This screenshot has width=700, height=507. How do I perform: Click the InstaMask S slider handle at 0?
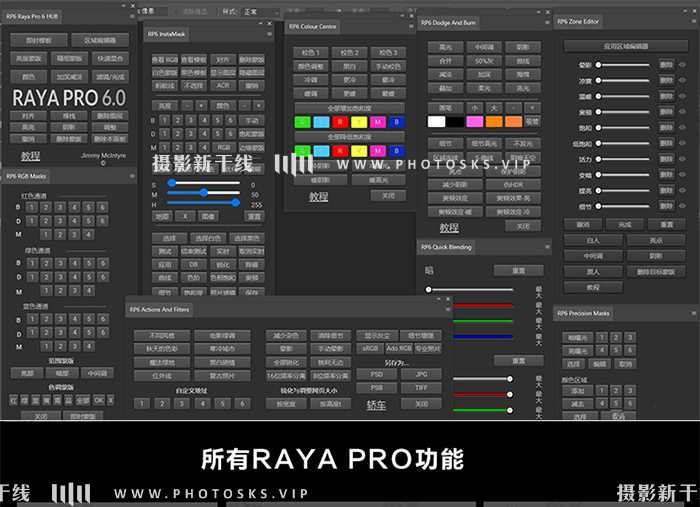pyautogui.click(x=171, y=183)
